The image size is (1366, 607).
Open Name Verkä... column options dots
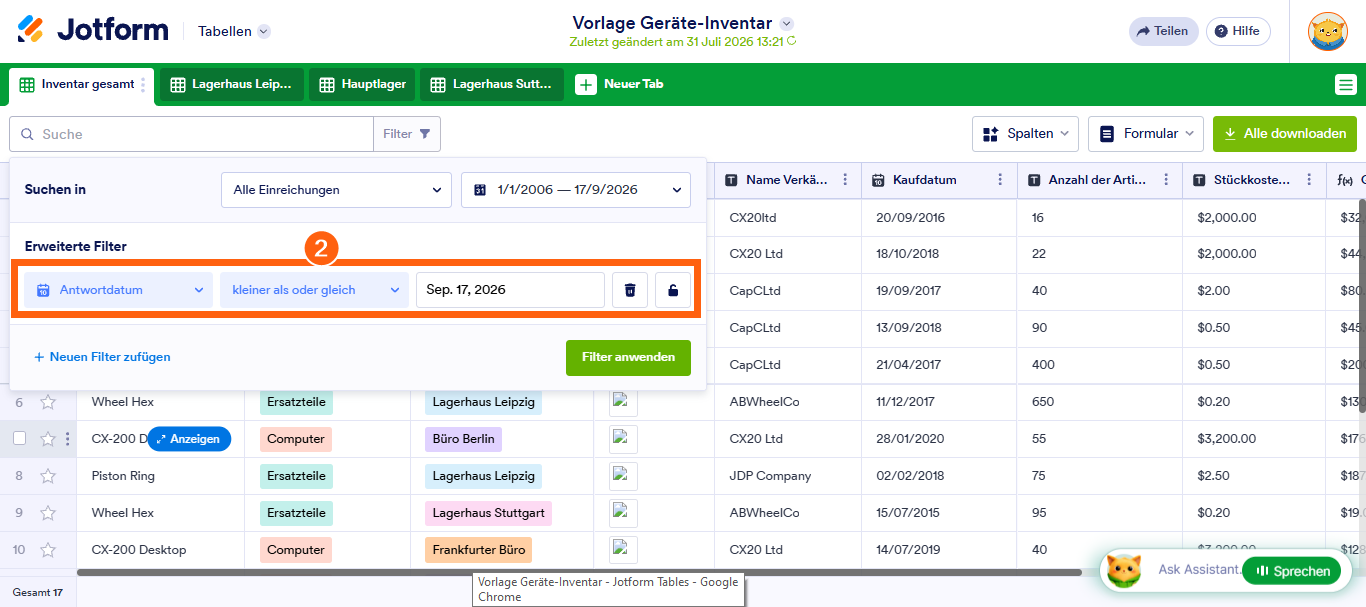point(845,180)
